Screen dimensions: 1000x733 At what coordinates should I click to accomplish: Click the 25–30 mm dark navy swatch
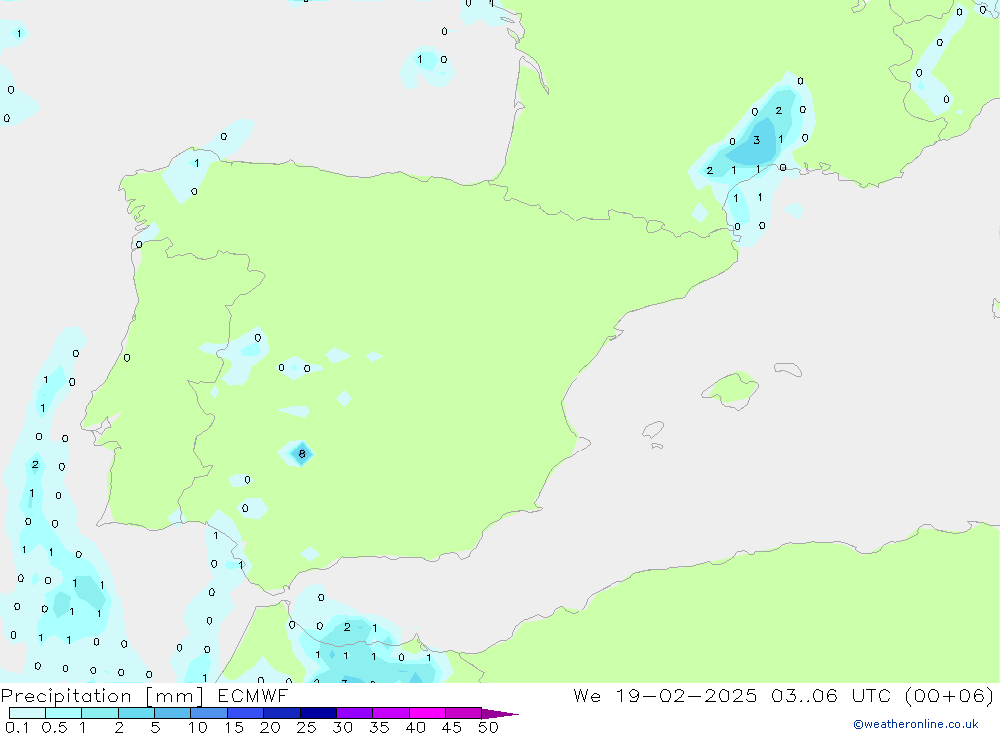tap(318, 713)
